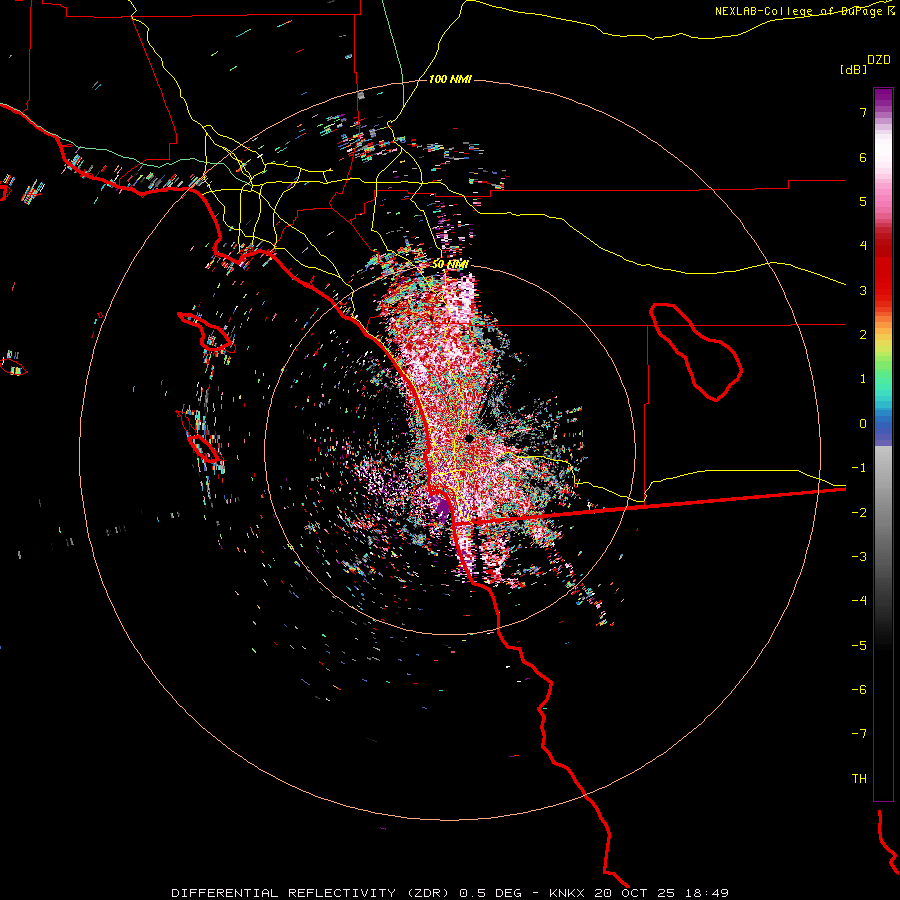The width and height of the screenshot is (900, 900).
Task: Click the 20 OCT 25 date text
Action: (637, 893)
